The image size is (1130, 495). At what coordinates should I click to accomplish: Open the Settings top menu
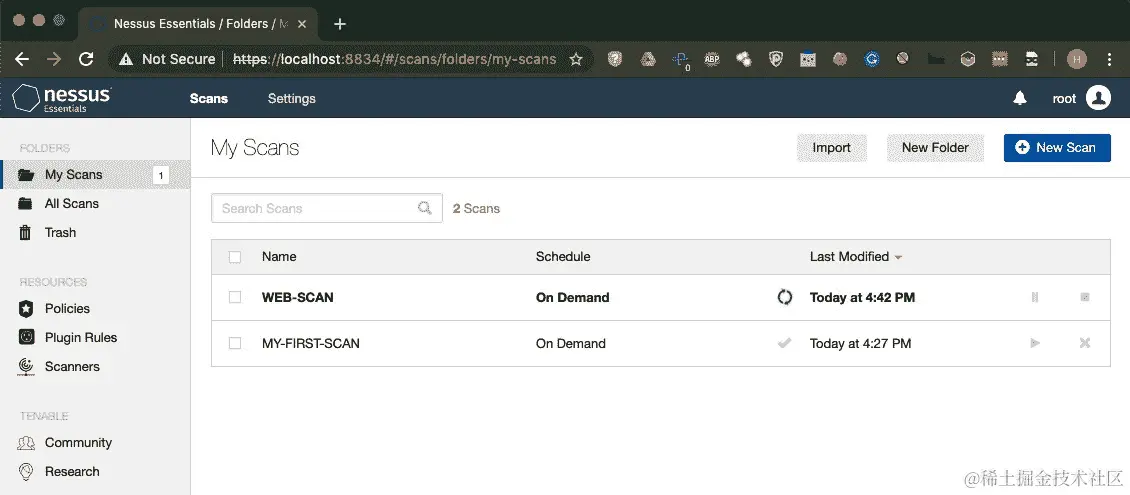pyautogui.click(x=292, y=99)
